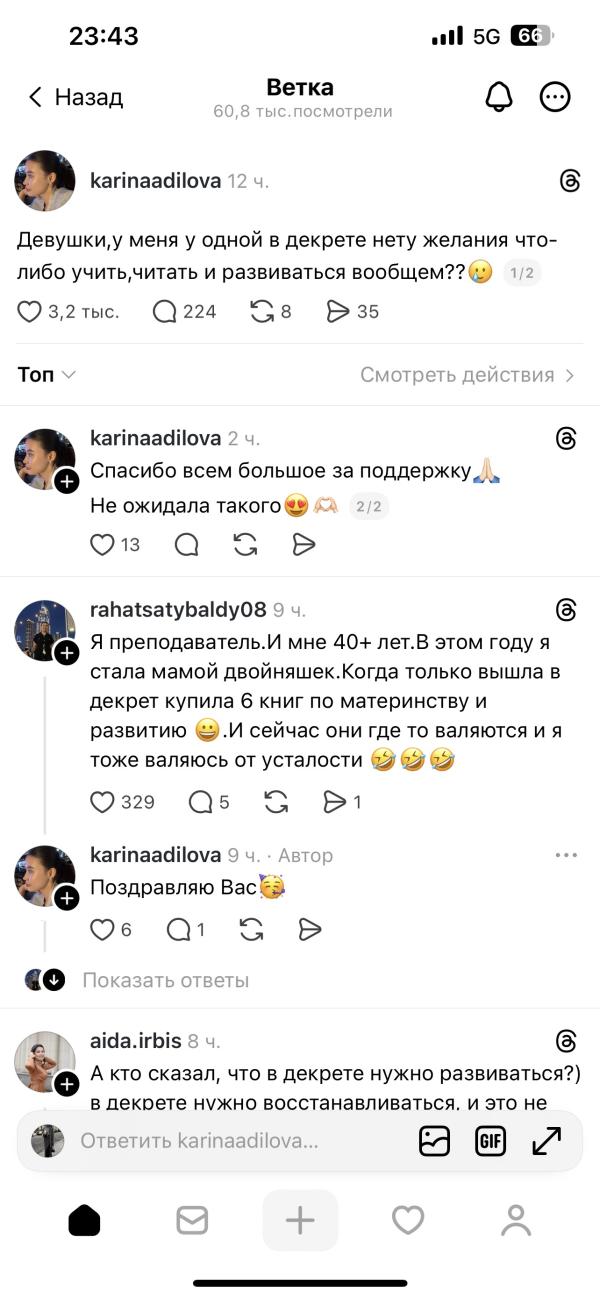Screen dimensions: 600x1297
Task: Like rahatsatybaldy08's comment with 329 likes
Action: [x=103, y=801]
